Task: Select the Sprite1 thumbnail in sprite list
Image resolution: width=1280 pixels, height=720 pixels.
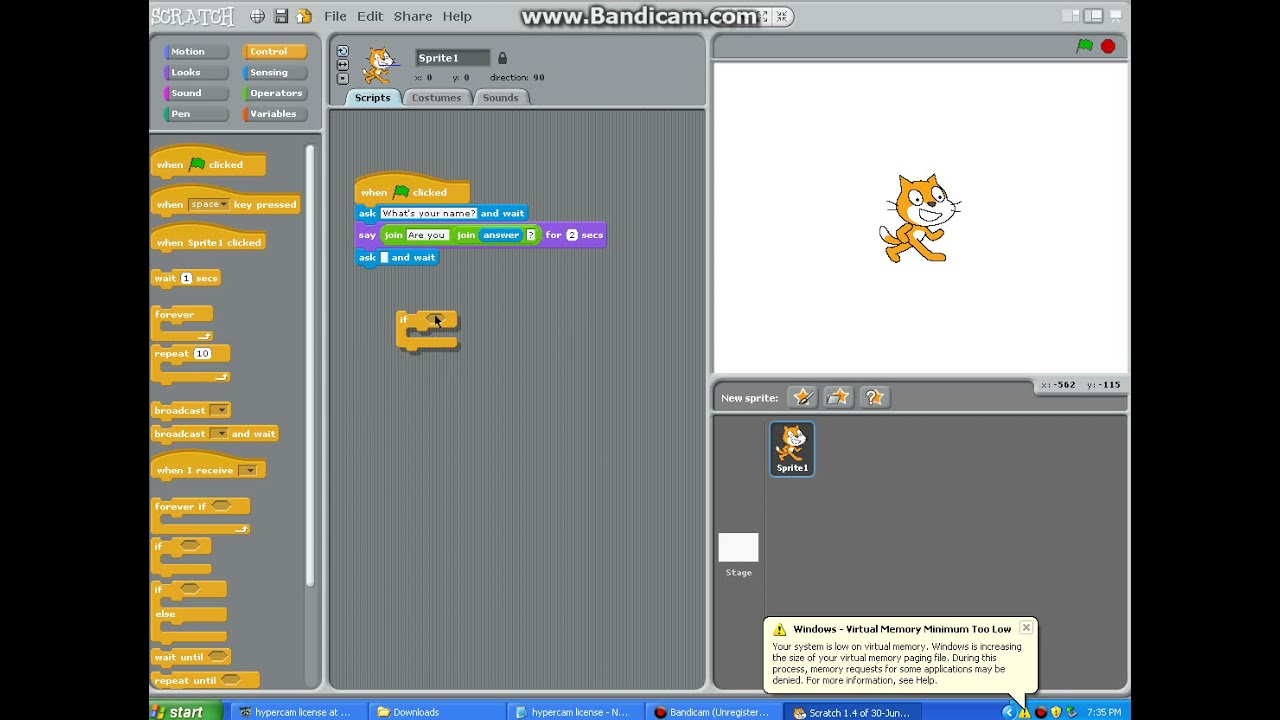Action: tap(792, 448)
